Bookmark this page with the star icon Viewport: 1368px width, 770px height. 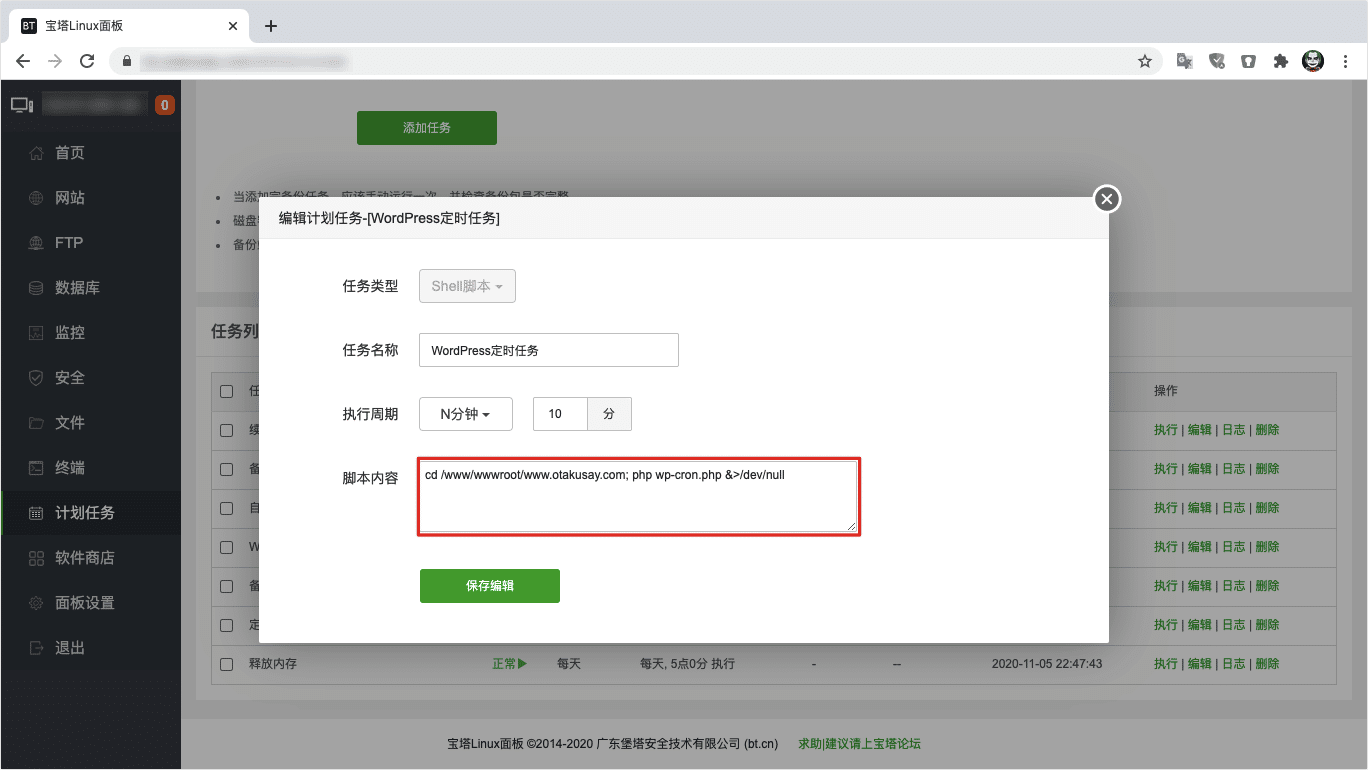tap(1145, 61)
